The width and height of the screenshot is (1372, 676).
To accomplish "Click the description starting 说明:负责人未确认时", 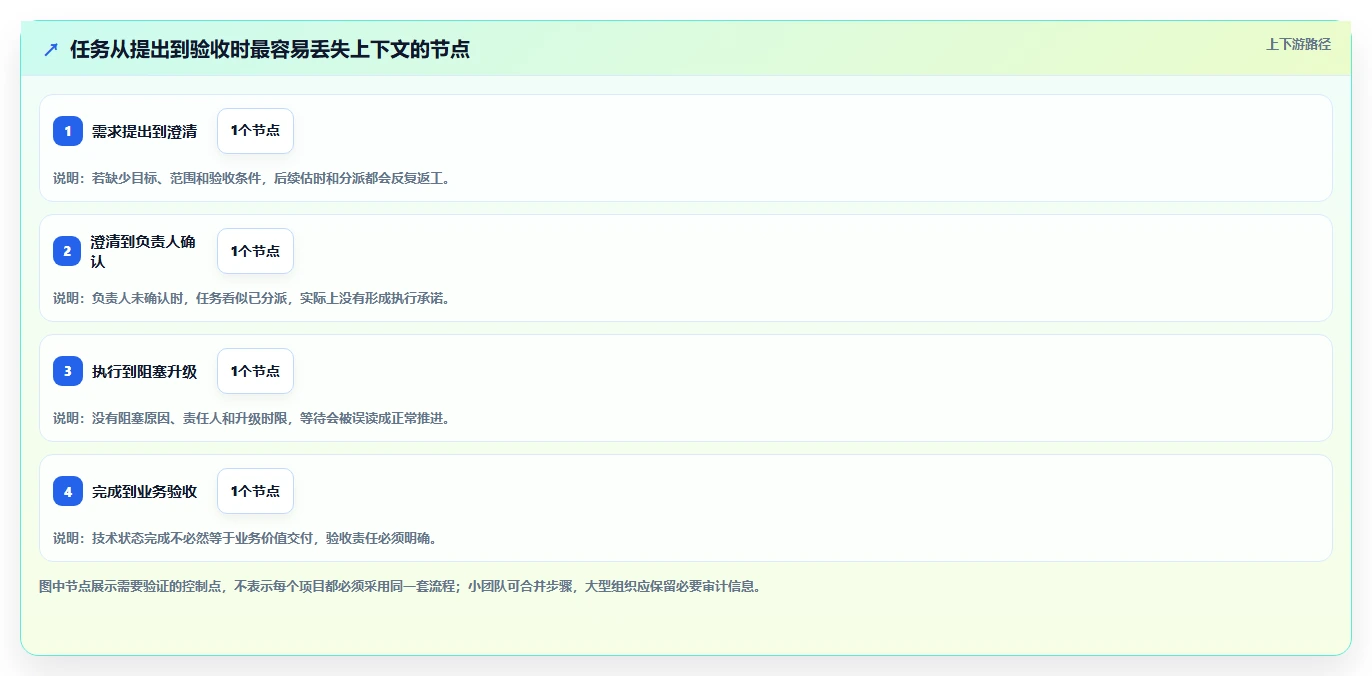I will click(x=251, y=298).
